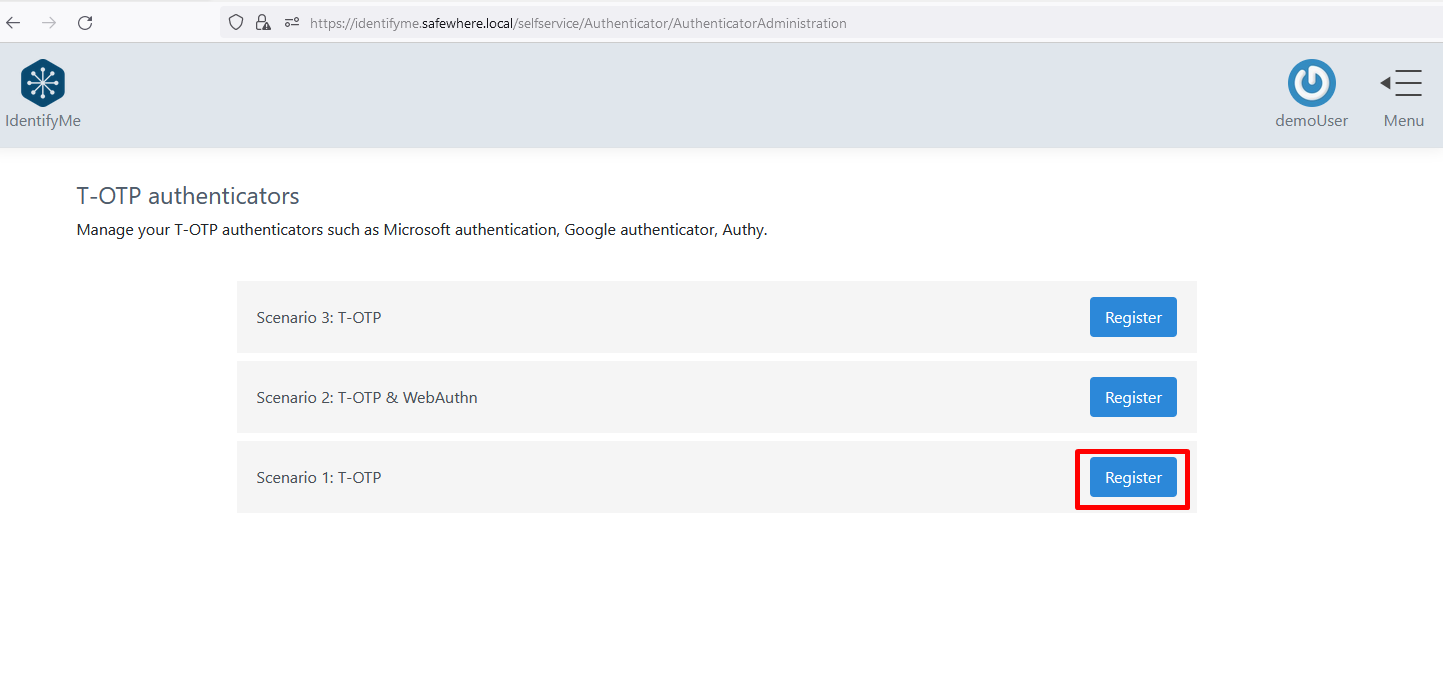Click the Menu text label

tap(1403, 121)
